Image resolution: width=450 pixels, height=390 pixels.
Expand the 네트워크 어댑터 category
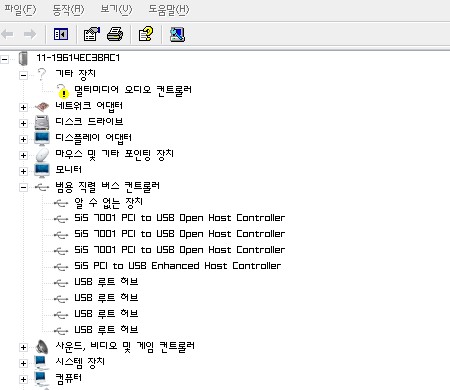click(23, 107)
